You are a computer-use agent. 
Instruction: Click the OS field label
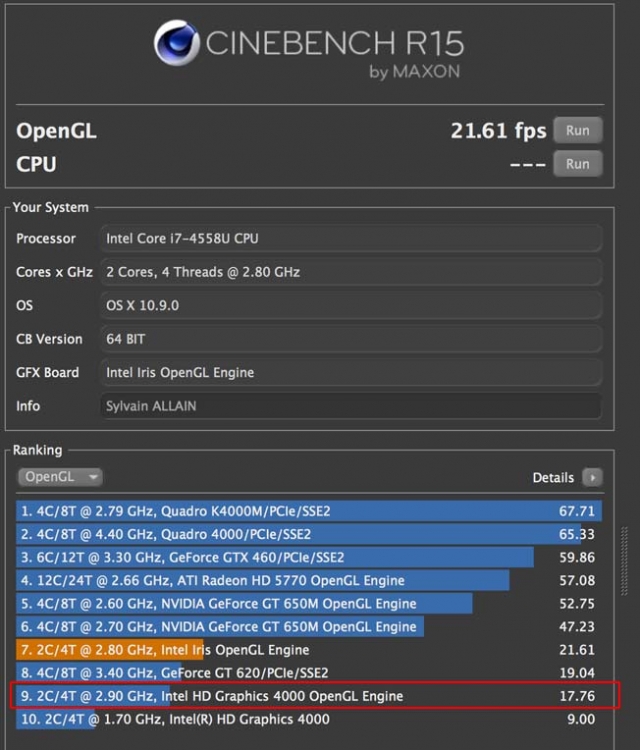click(24, 305)
